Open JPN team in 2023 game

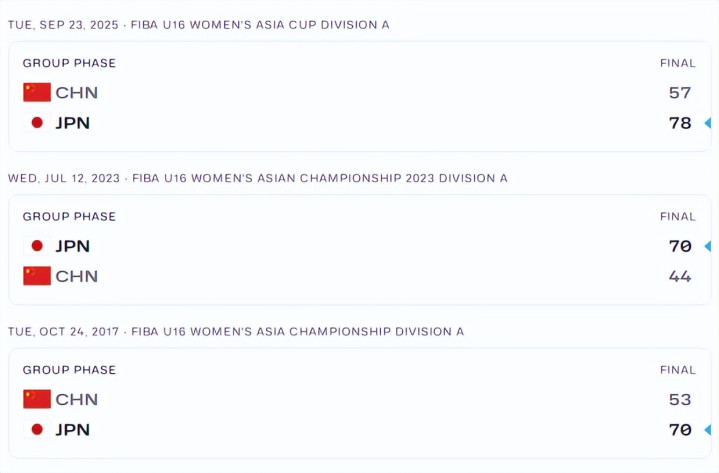pos(73,246)
